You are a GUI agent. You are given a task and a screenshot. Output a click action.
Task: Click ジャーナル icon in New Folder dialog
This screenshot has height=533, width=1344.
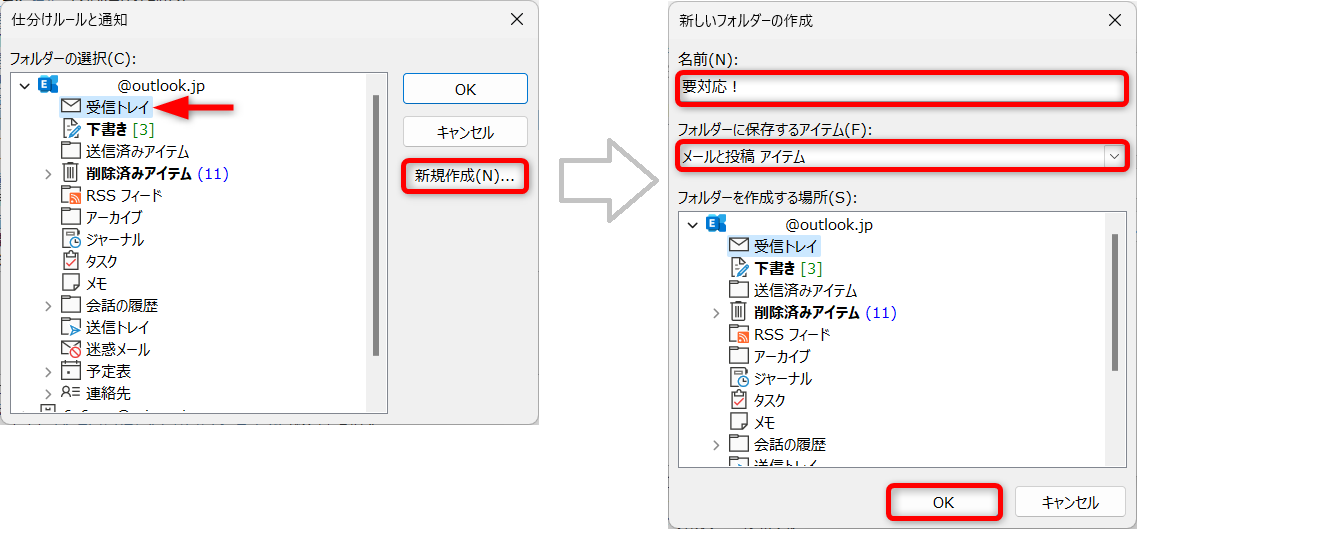739,378
